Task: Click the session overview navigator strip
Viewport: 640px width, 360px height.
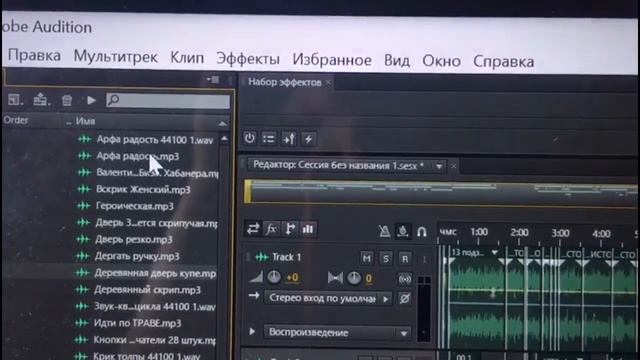Action: (441, 193)
